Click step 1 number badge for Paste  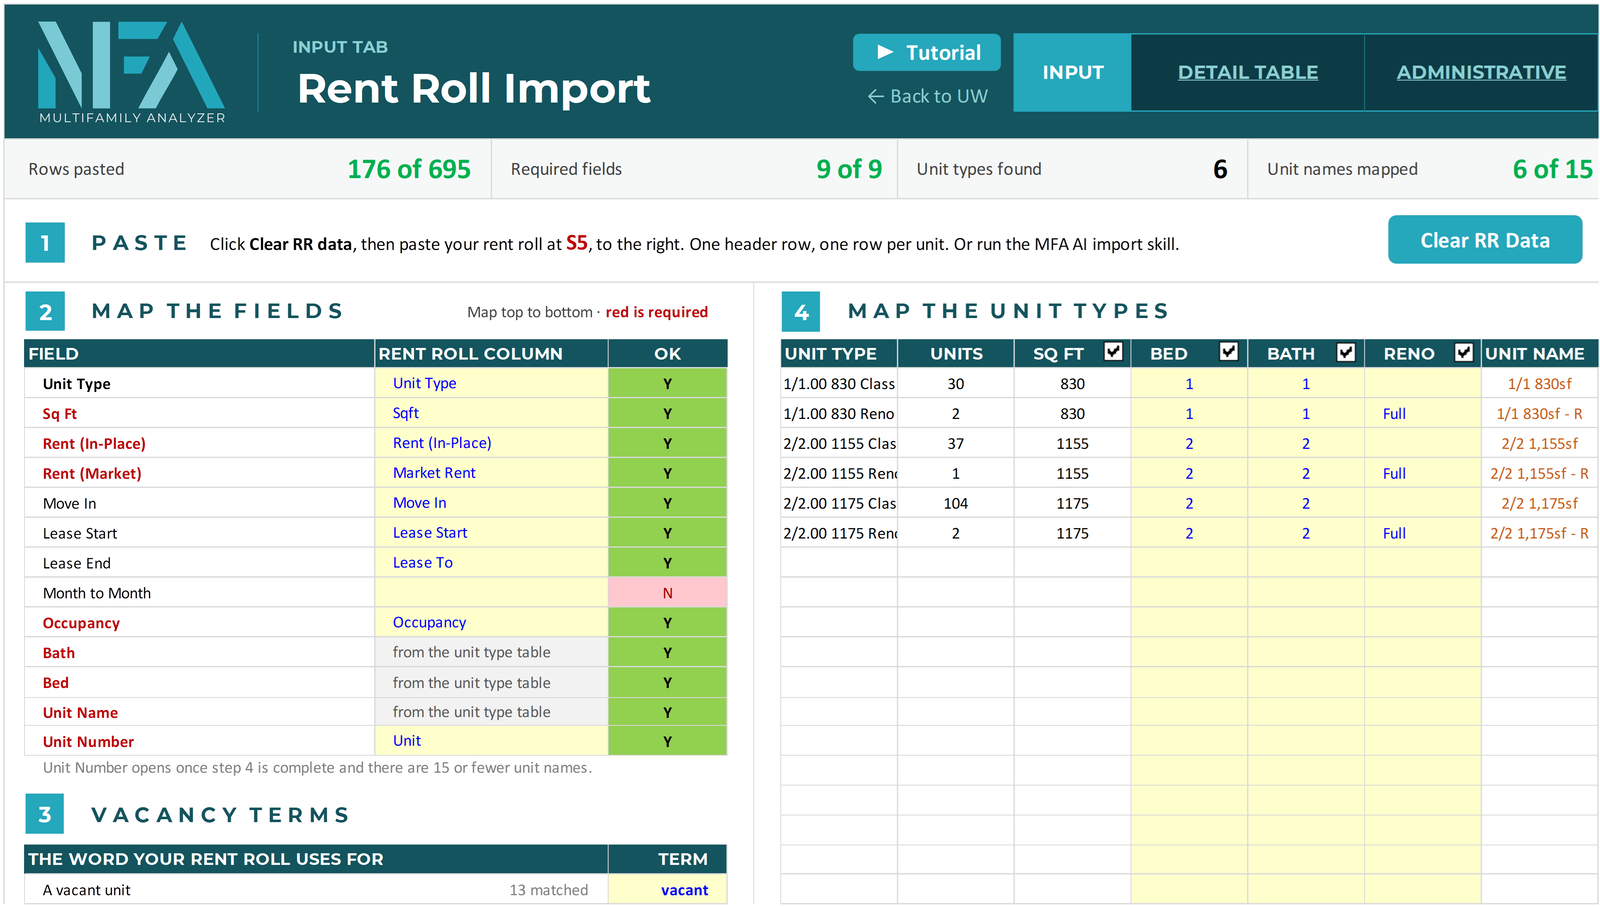45,242
